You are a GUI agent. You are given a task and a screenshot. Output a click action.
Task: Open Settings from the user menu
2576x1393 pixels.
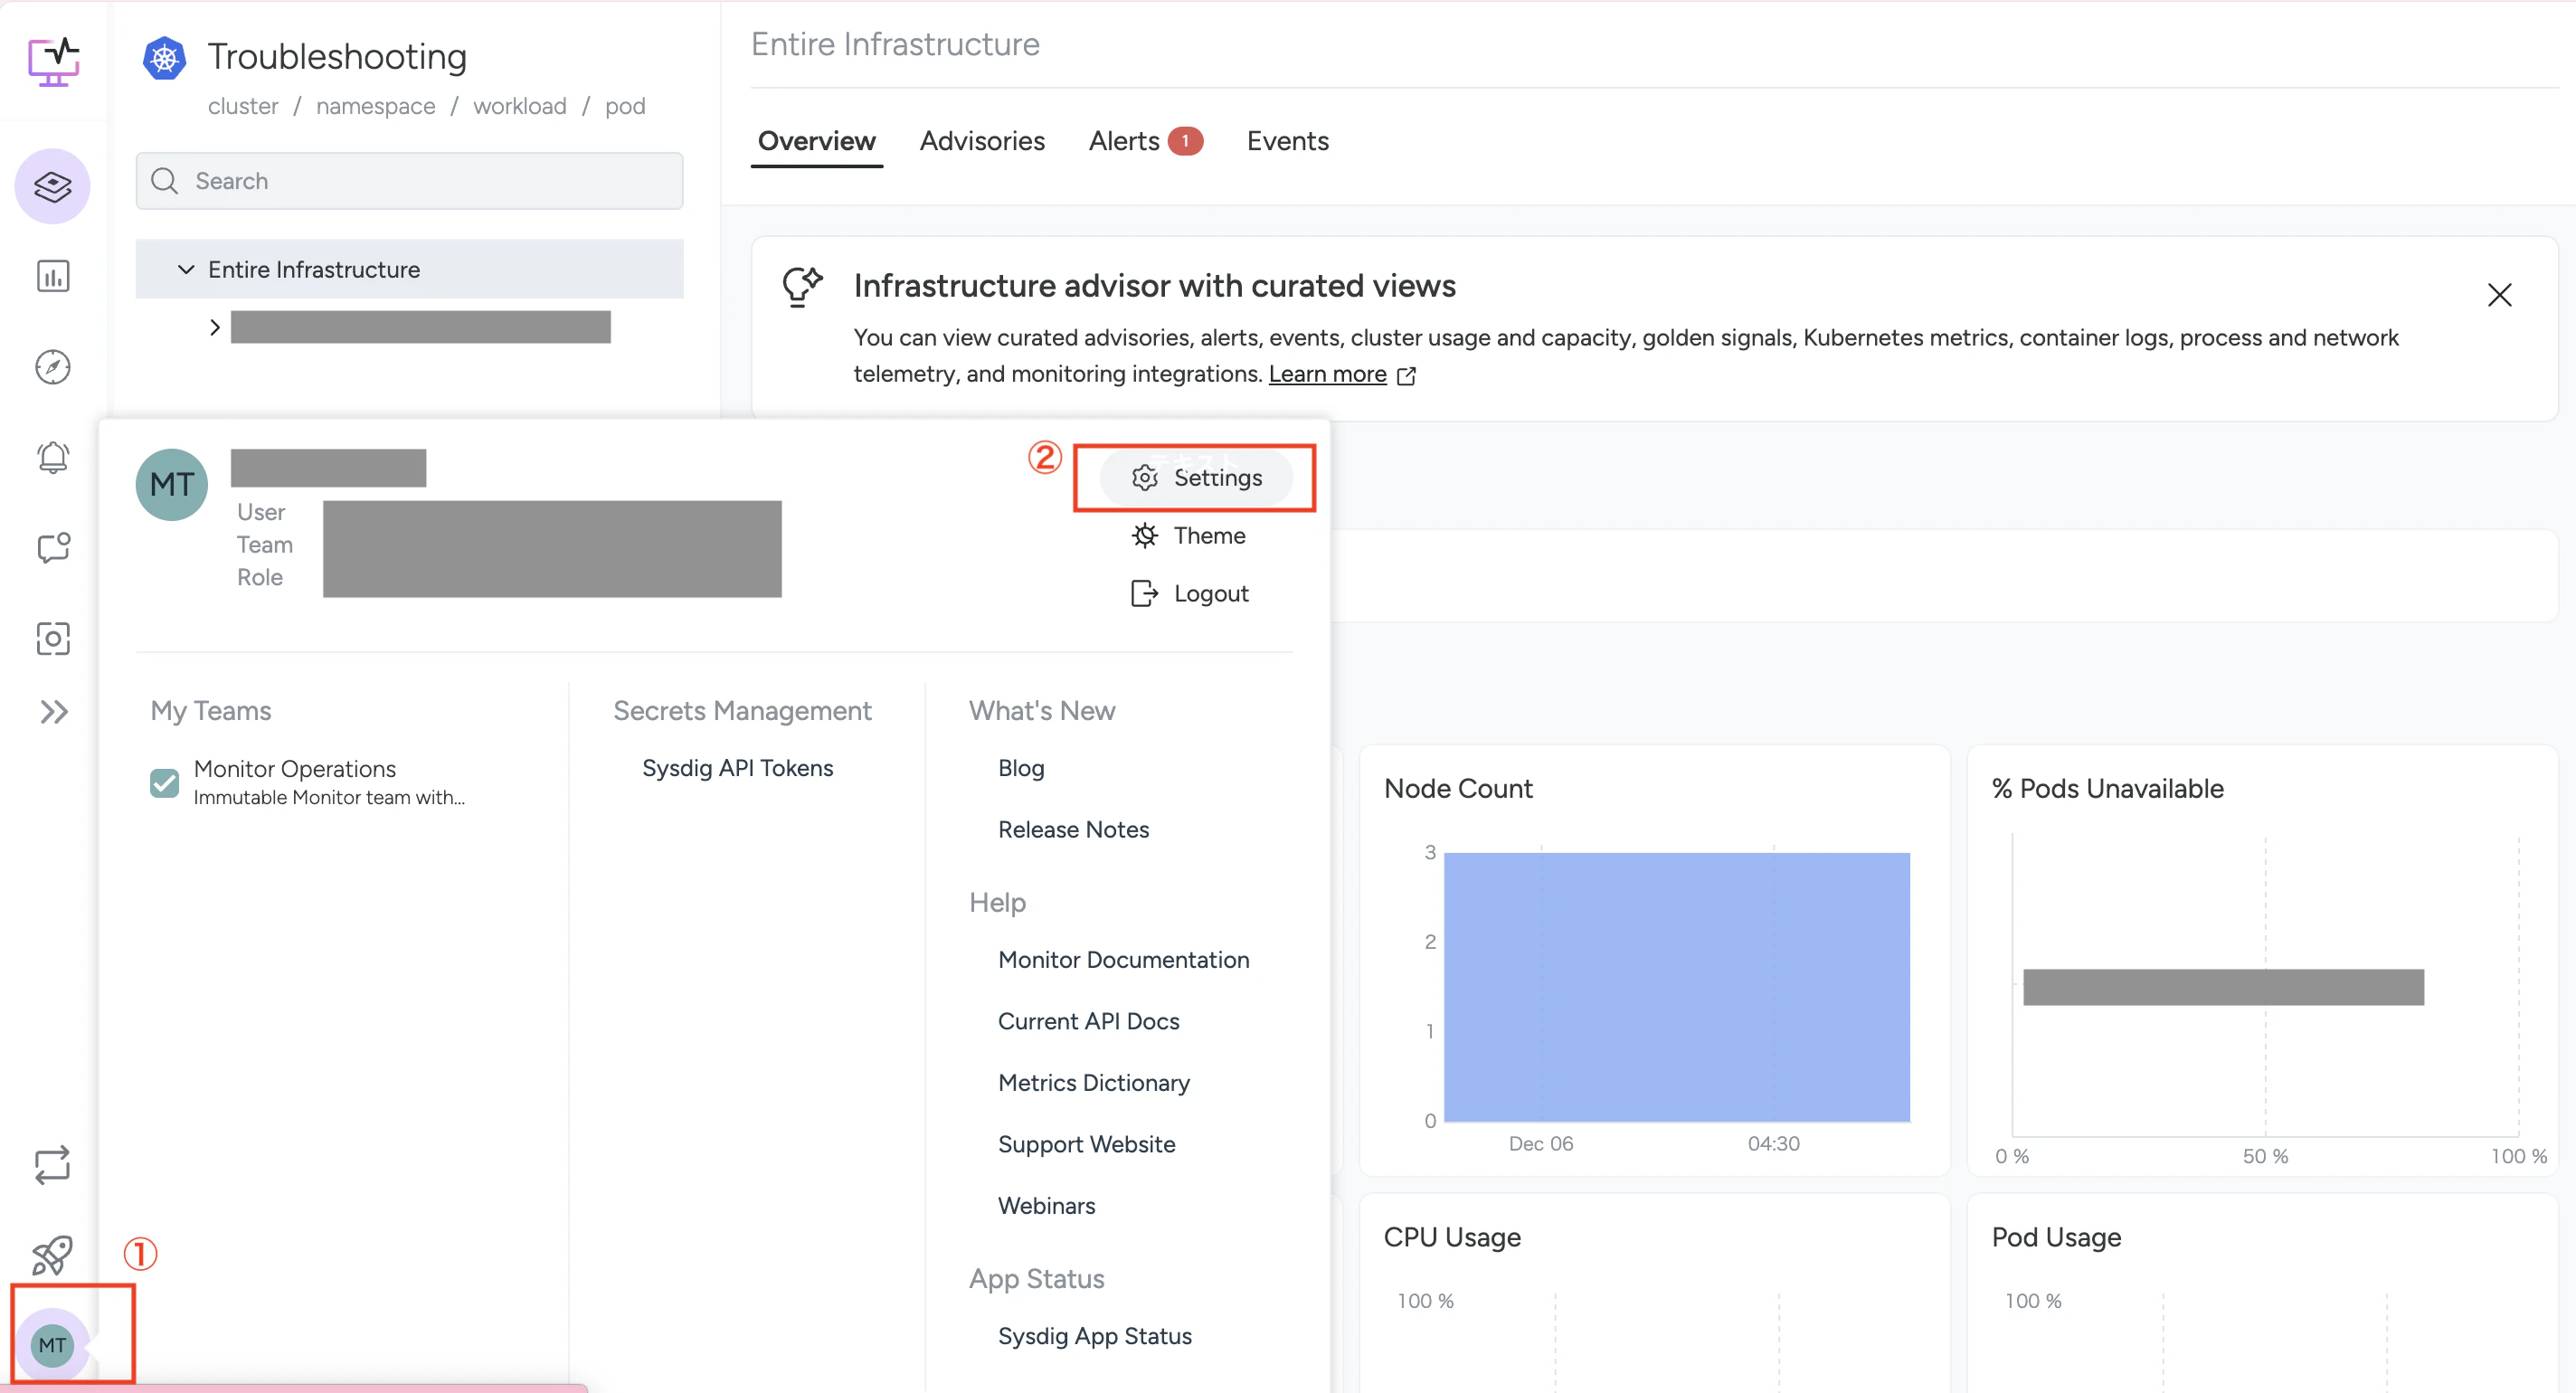[x=1196, y=478]
